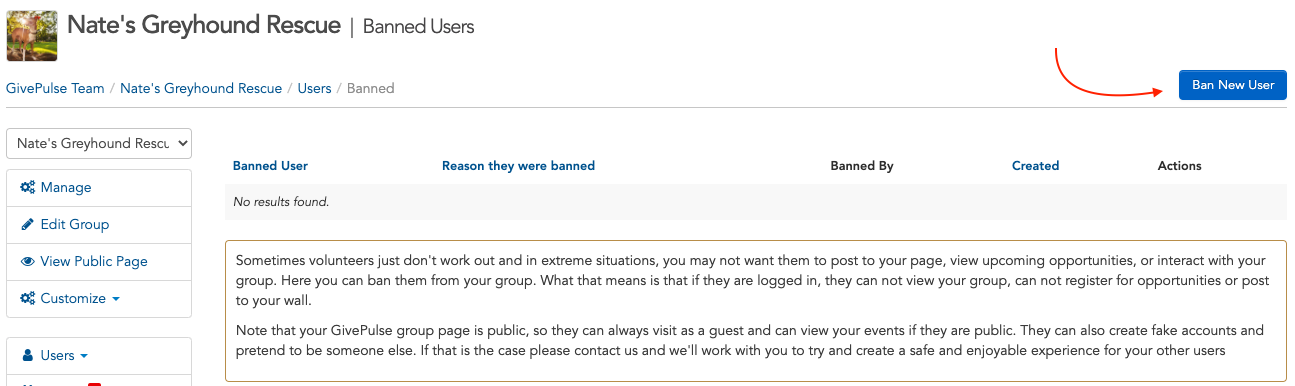Viewport: 1295px width, 386px height.
Task: Click the Banned By column header
Action: pos(862,166)
